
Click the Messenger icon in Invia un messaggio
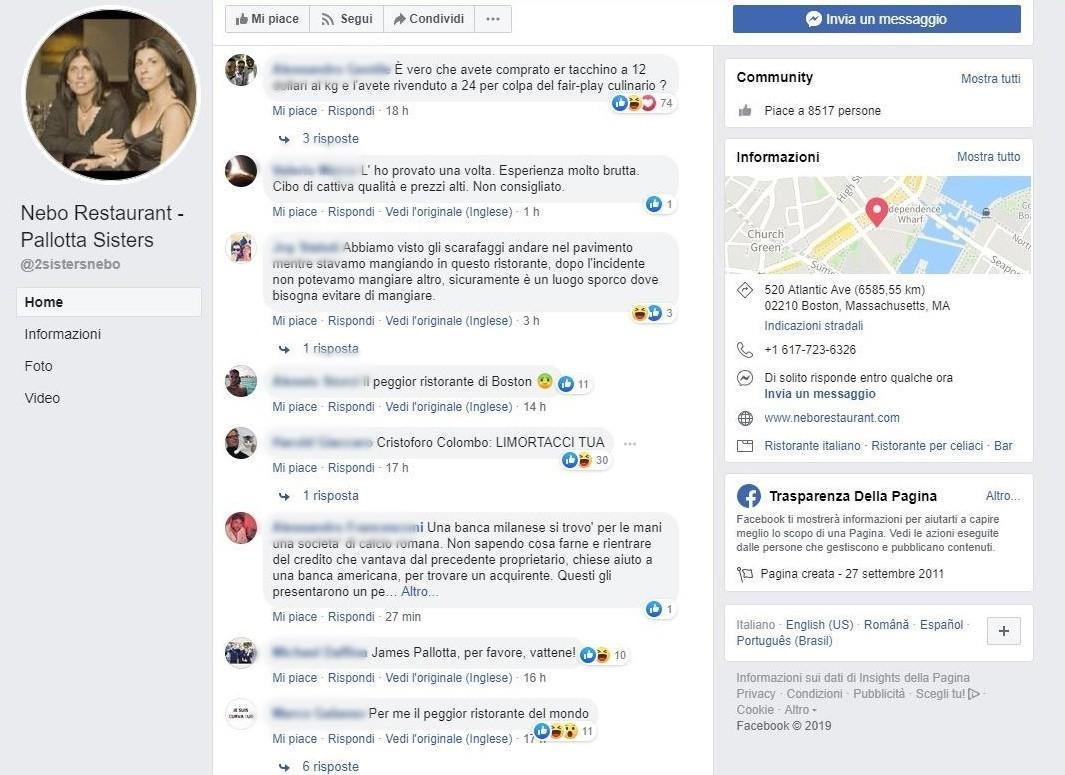pos(814,19)
